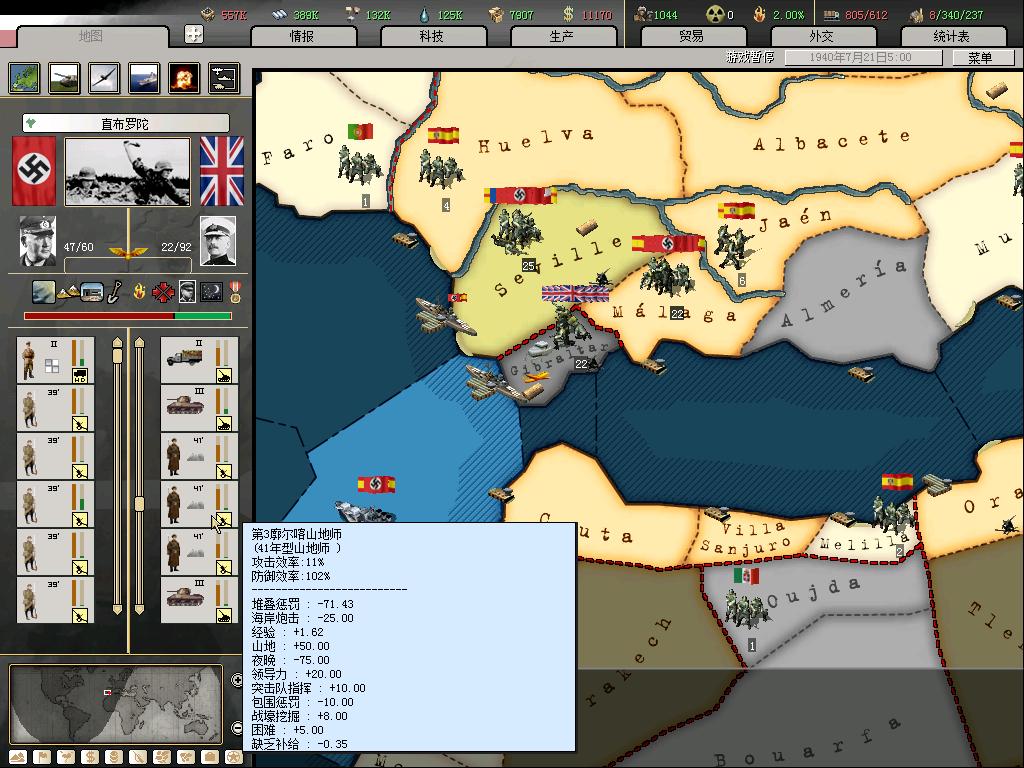Select German army in Seville

click(519, 230)
